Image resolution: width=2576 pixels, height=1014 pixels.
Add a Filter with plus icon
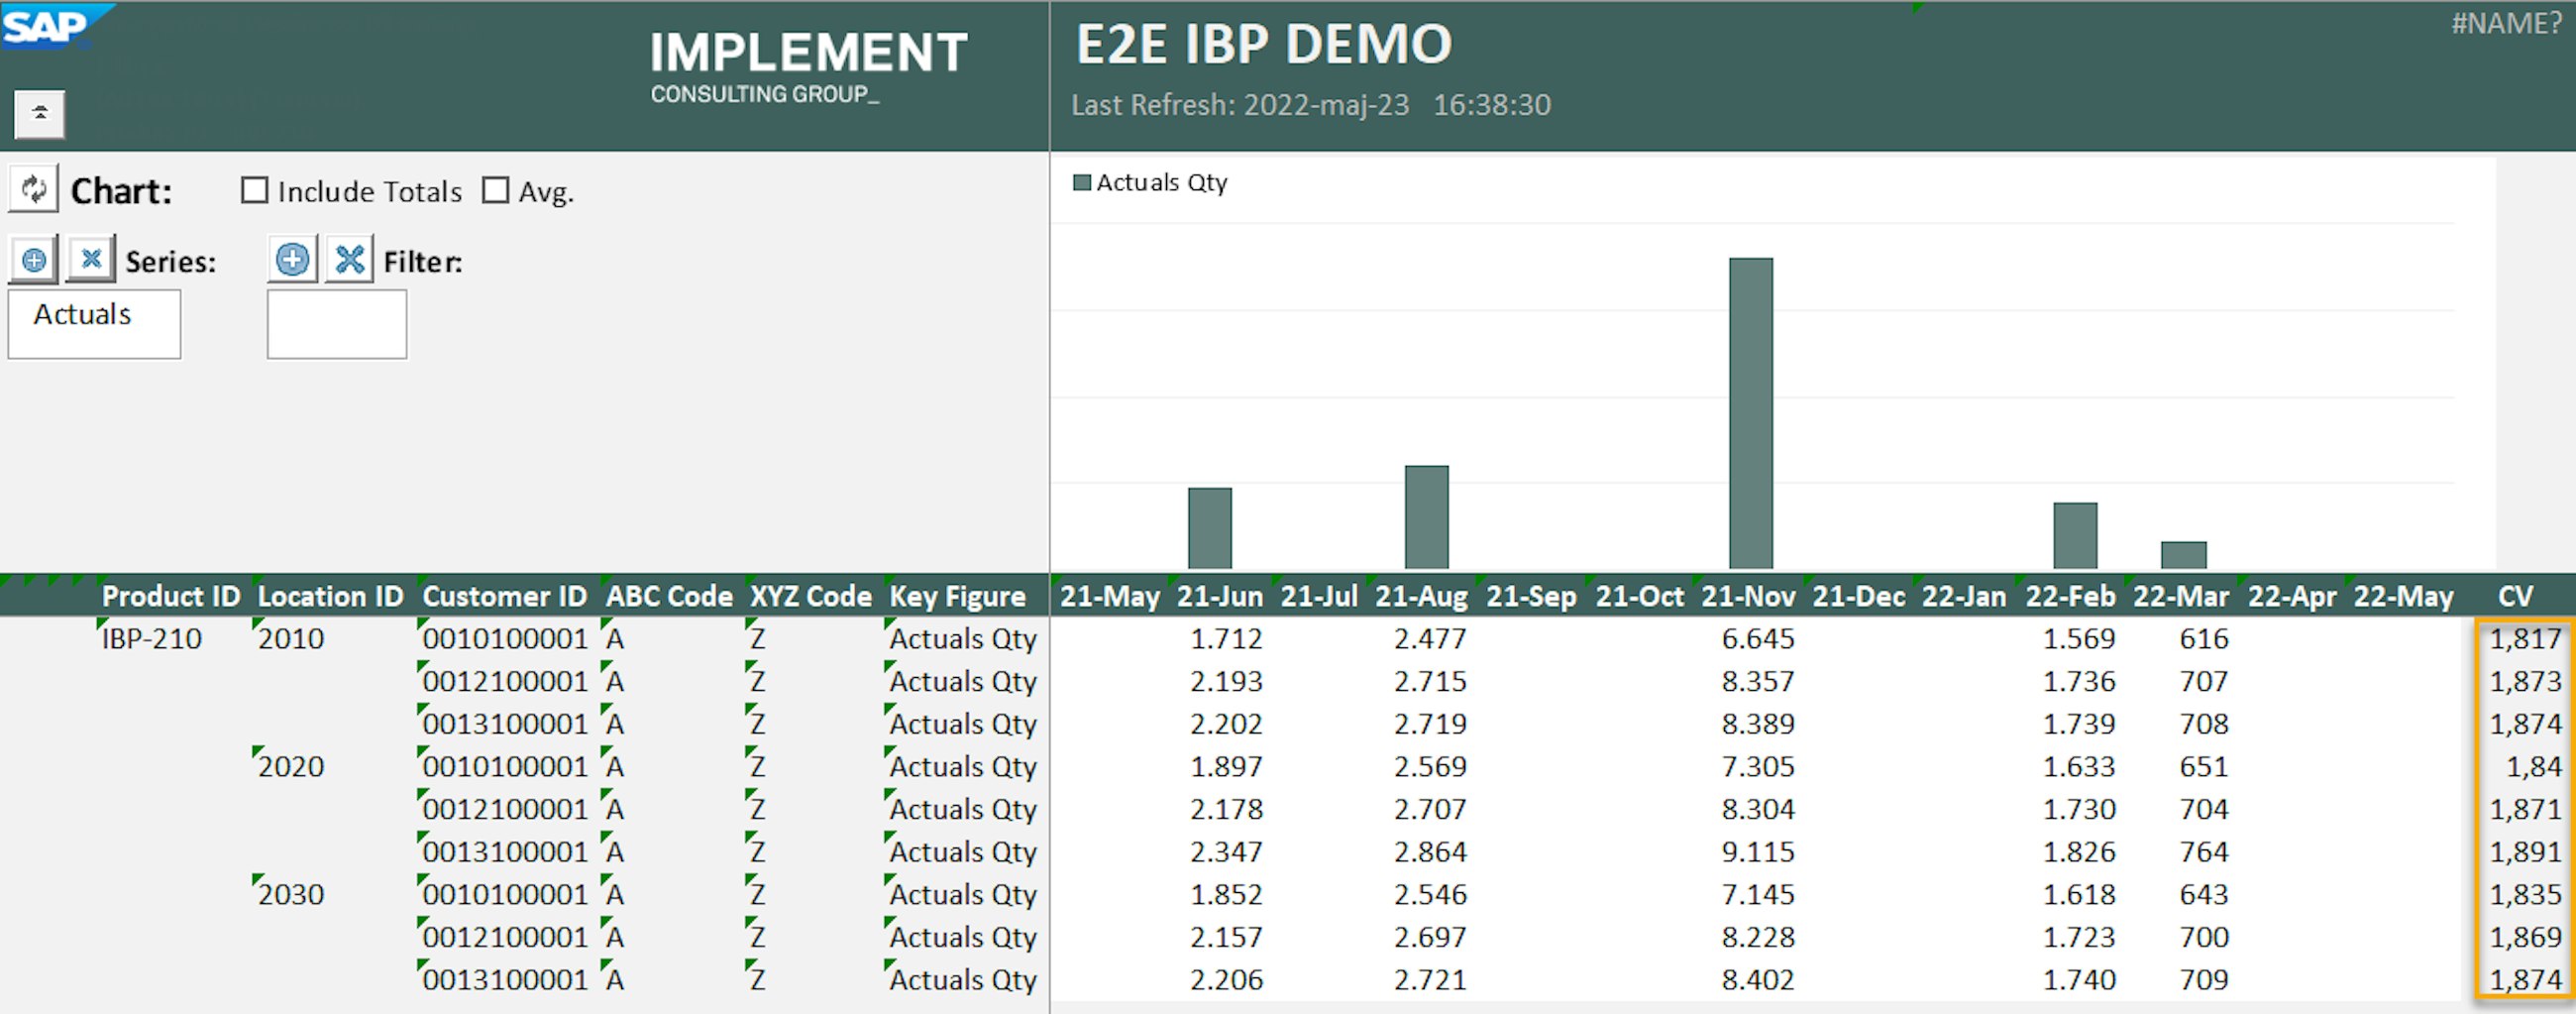[x=292, y=261]
